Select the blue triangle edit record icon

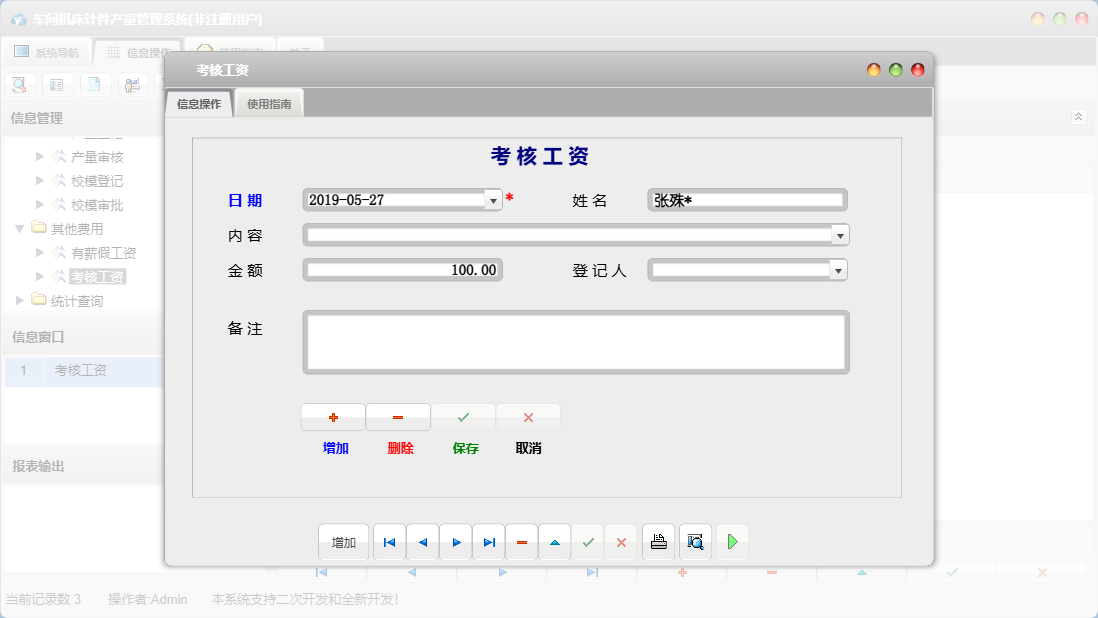coord(555,541)
